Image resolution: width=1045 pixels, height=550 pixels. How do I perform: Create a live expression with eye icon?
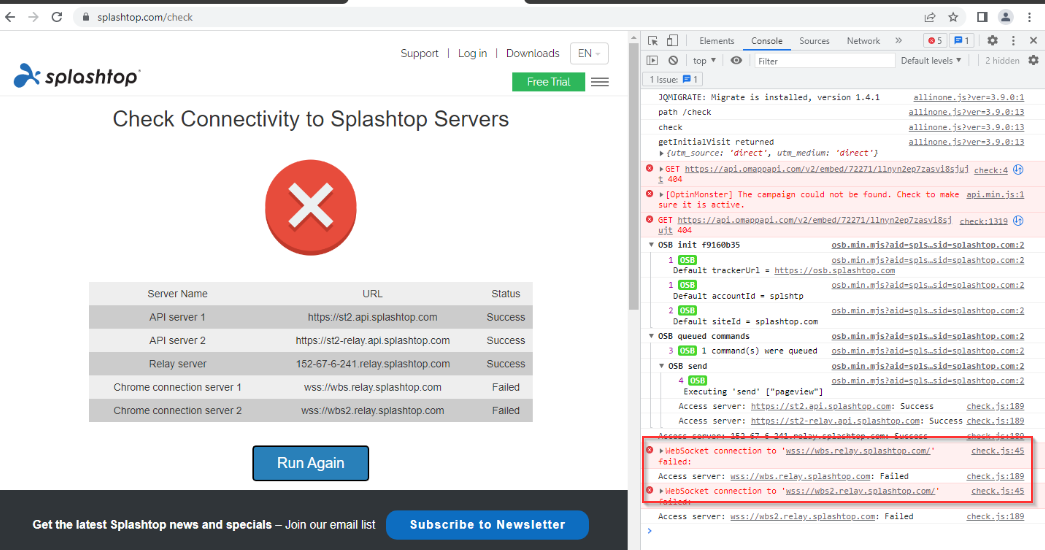coord(736,61)
